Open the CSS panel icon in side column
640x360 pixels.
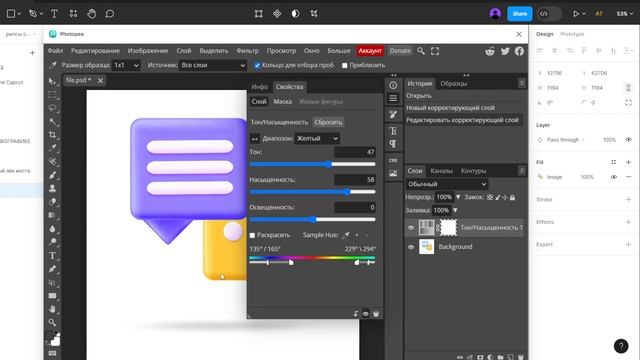(x=393, y=160)
